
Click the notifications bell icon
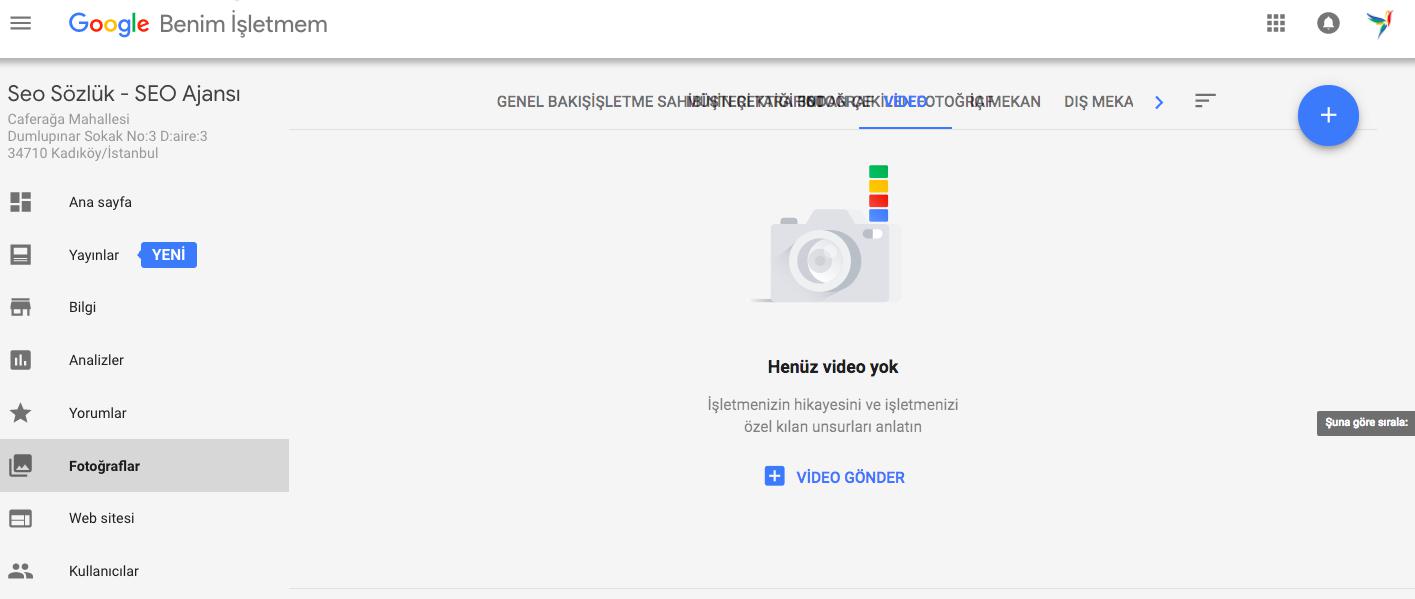[x=1328, y=24]
